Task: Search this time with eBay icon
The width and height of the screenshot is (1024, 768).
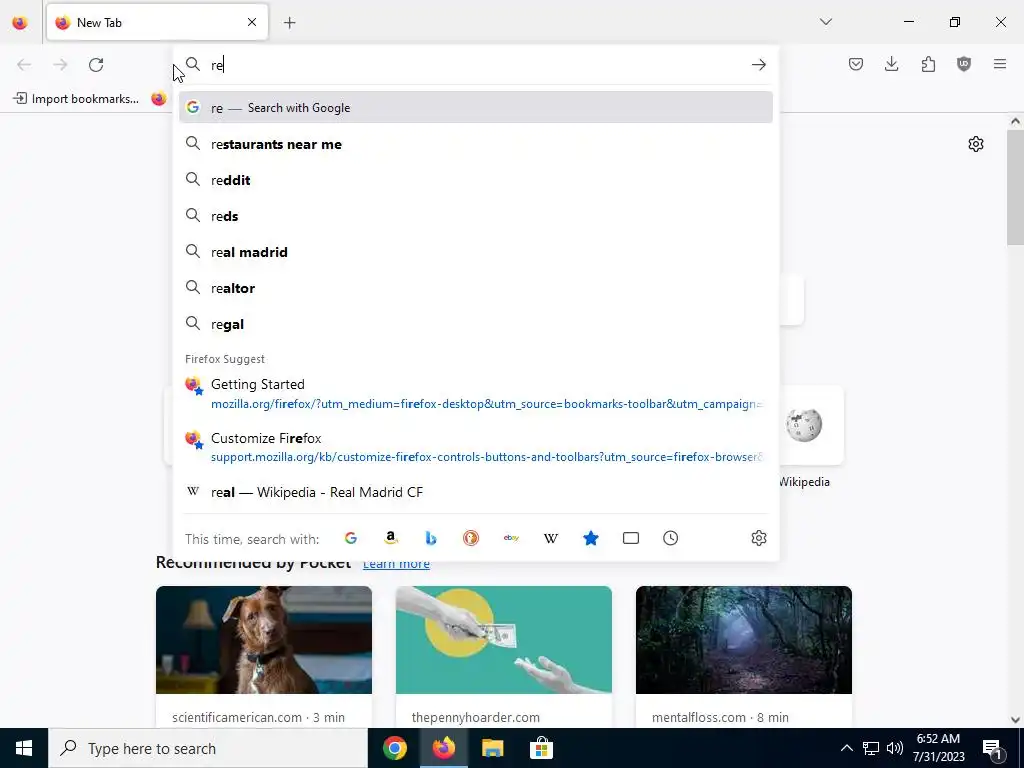Action: [x=511, y=538]
